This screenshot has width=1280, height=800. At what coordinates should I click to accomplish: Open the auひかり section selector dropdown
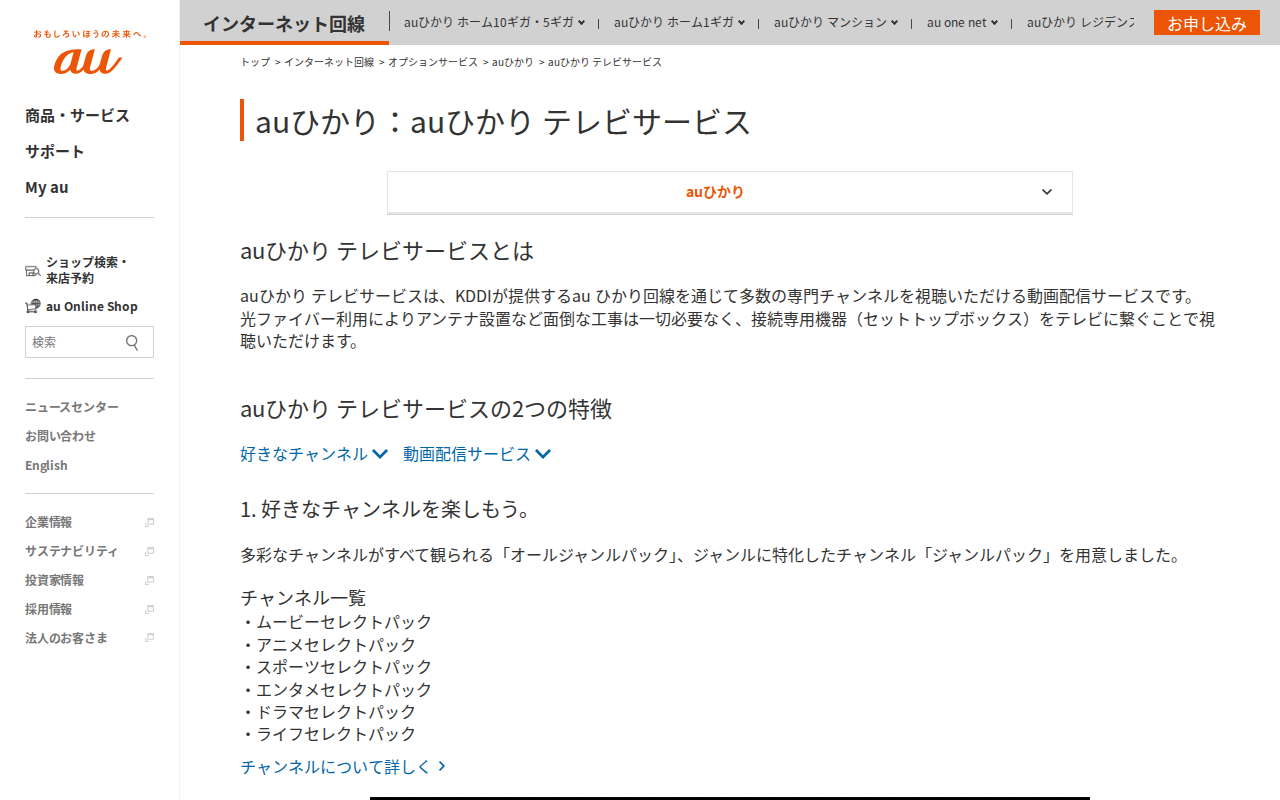point(730,192)
